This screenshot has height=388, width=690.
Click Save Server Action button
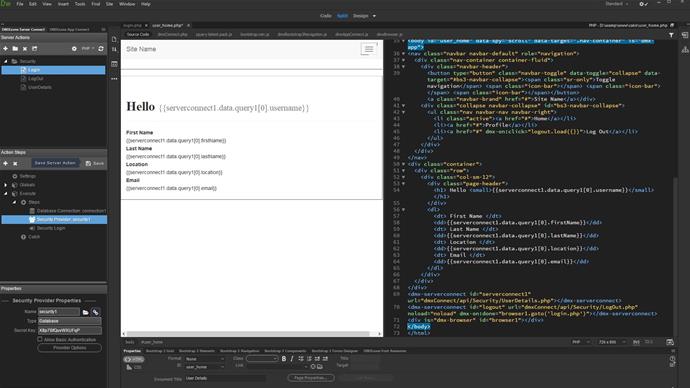[55, 163]
